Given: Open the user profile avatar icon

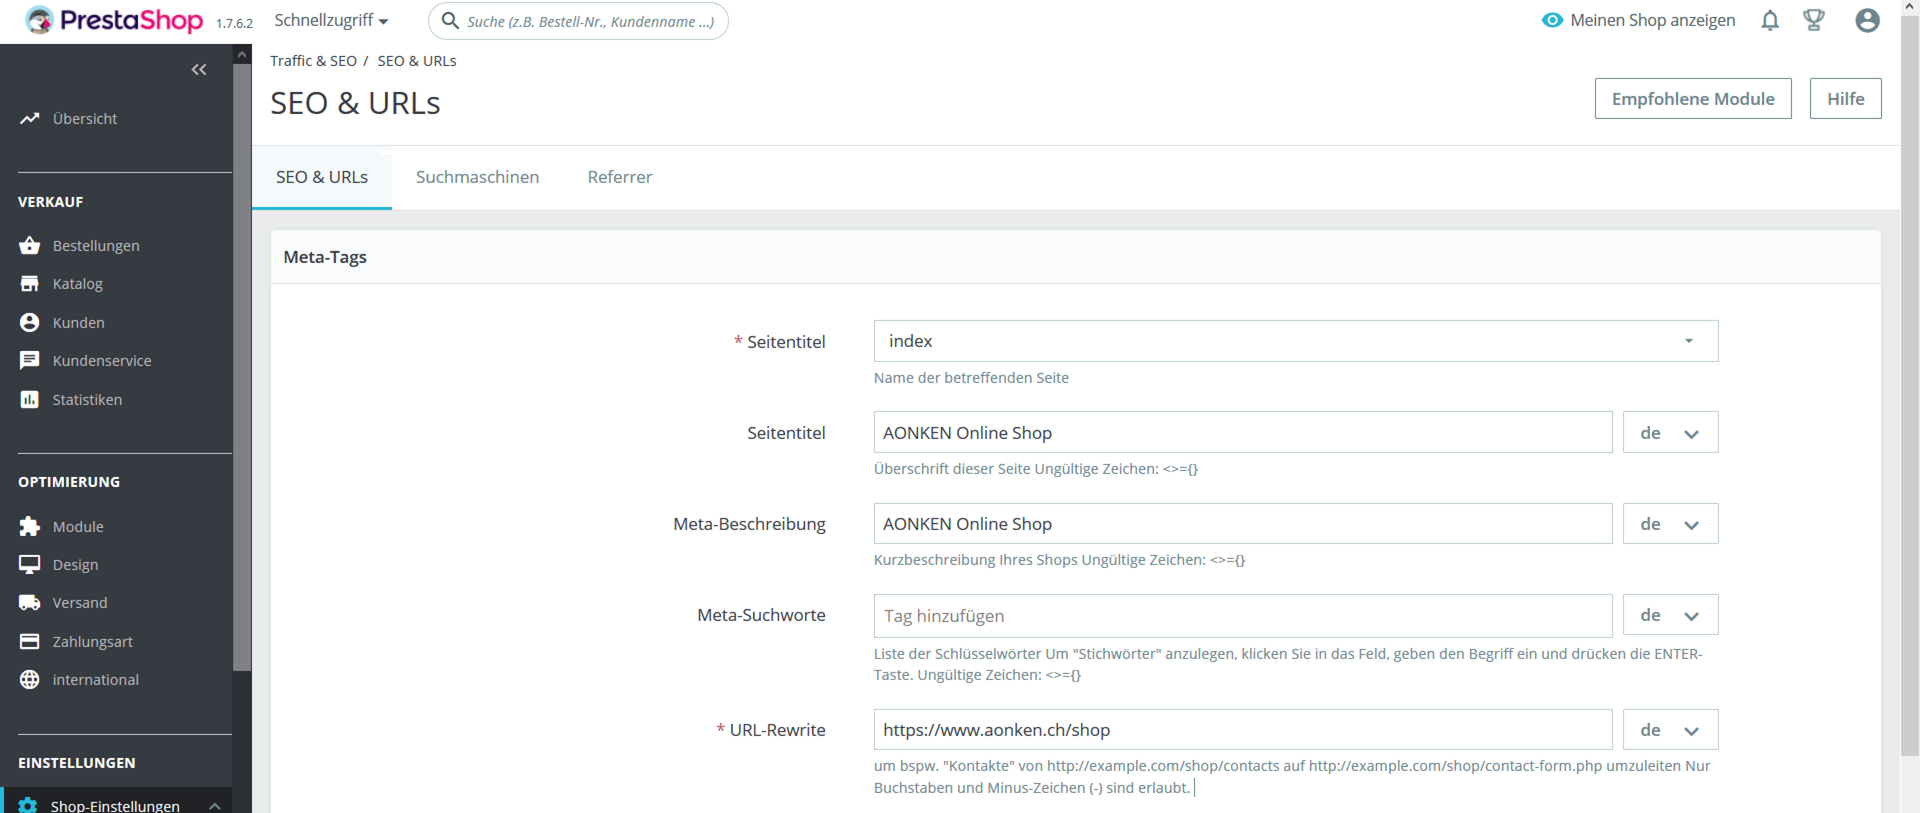Looking at the screenshot, I should 1866,20.
